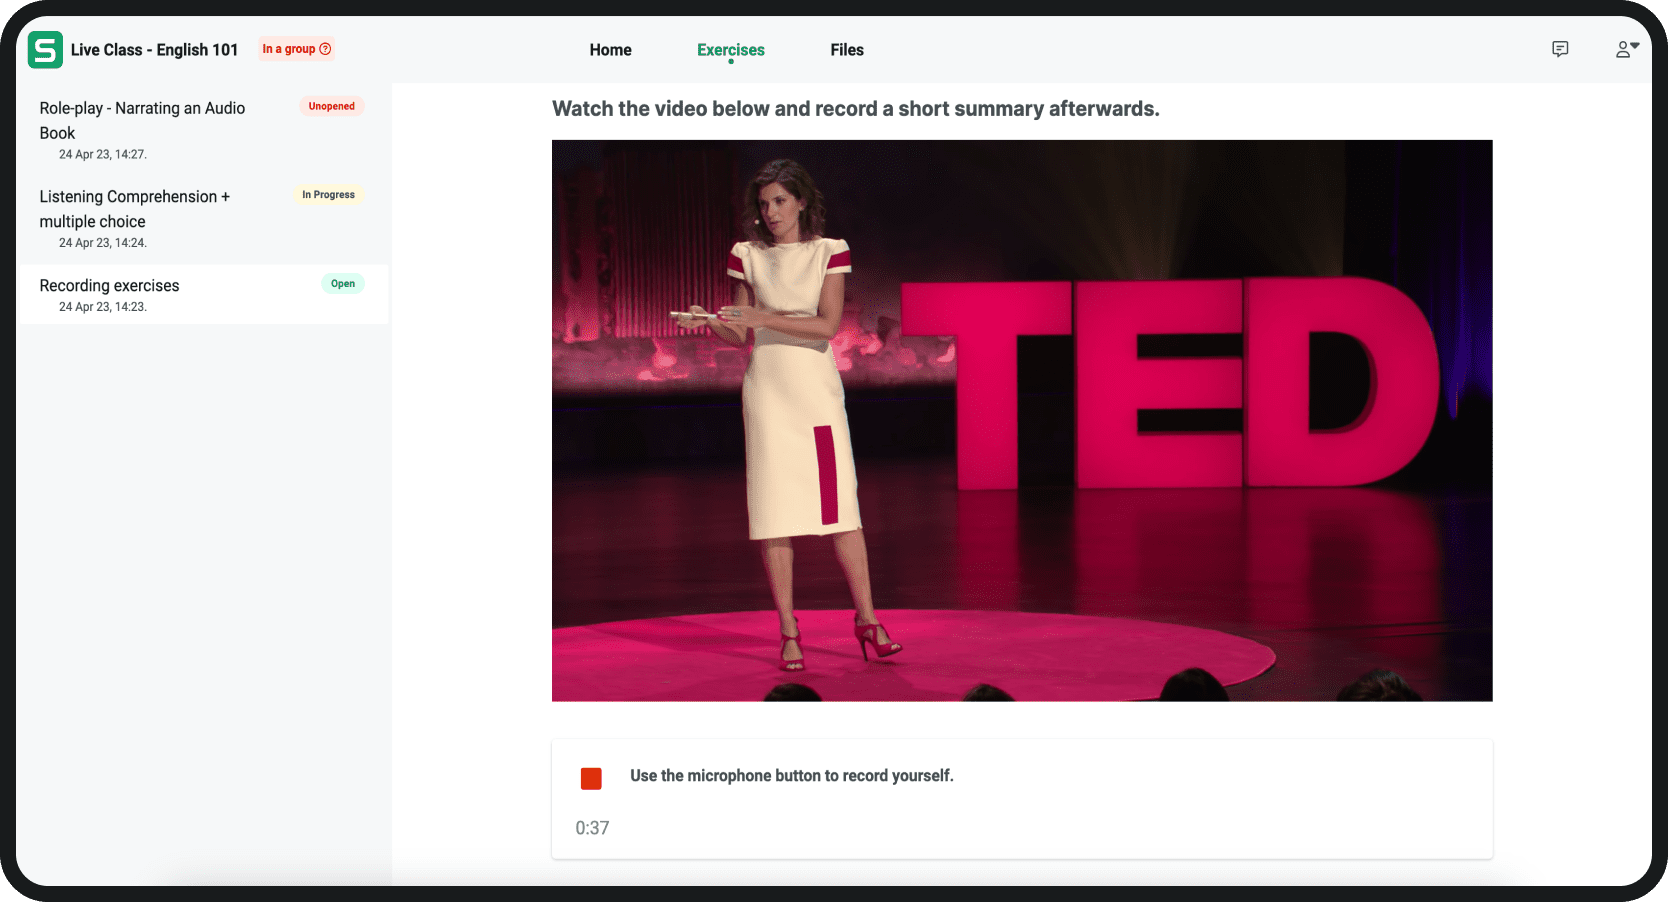Open the user profile dropdown
Image resolution: width=1668 pixels, height=902 pixels.
pyautogui.click(x=1626, y=49)
